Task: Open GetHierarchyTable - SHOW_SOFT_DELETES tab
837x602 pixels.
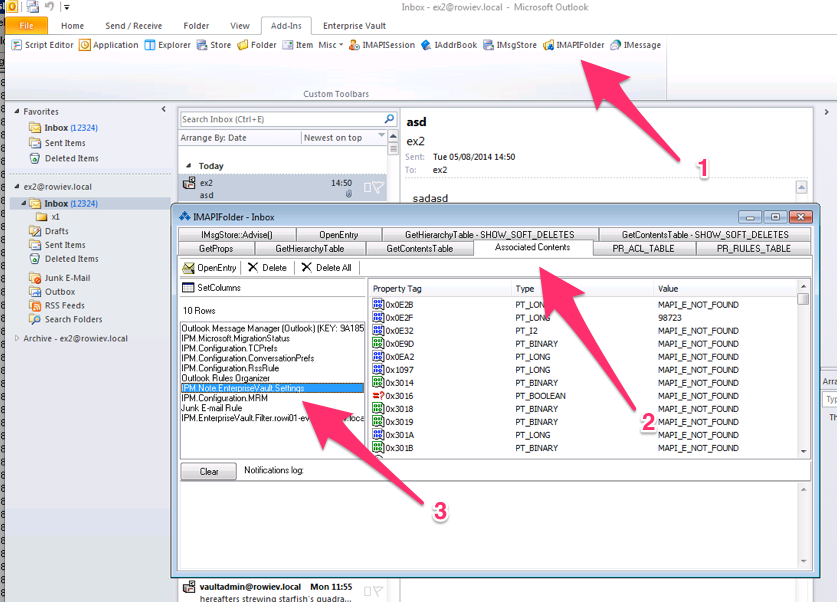Action: point(490,235)
